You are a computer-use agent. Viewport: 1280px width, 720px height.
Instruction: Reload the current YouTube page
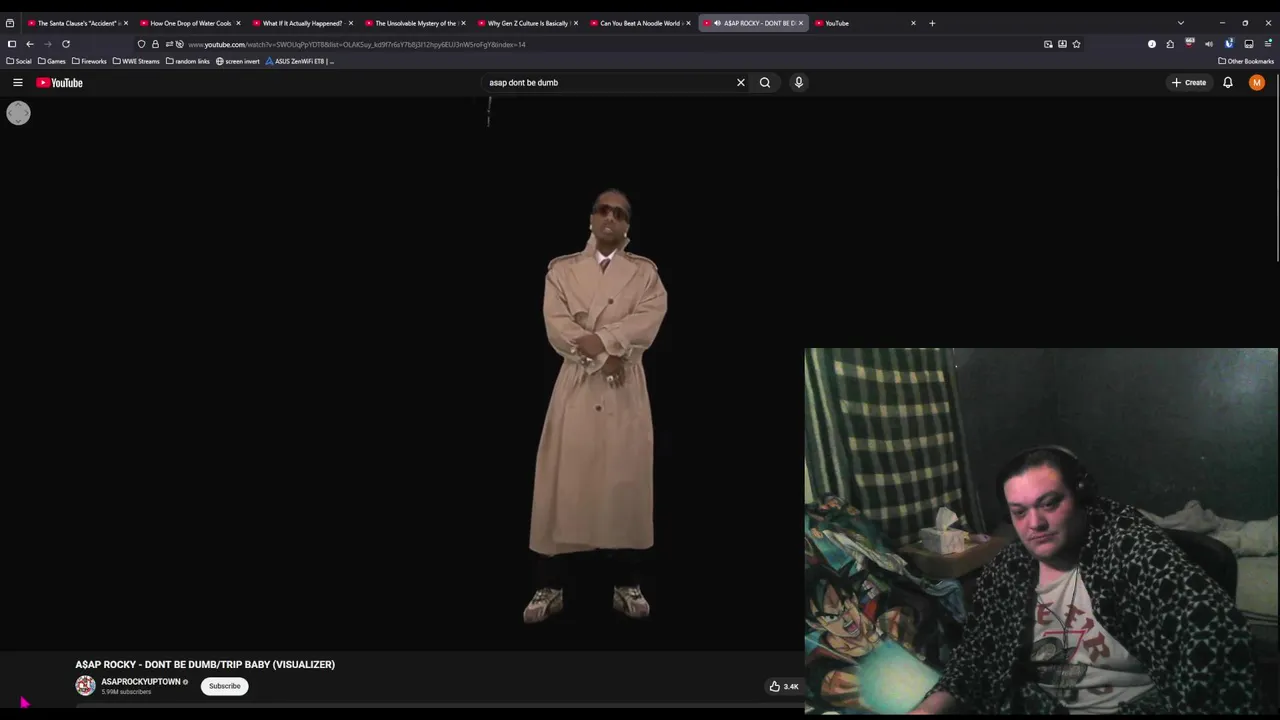click(x=66, y=44)
